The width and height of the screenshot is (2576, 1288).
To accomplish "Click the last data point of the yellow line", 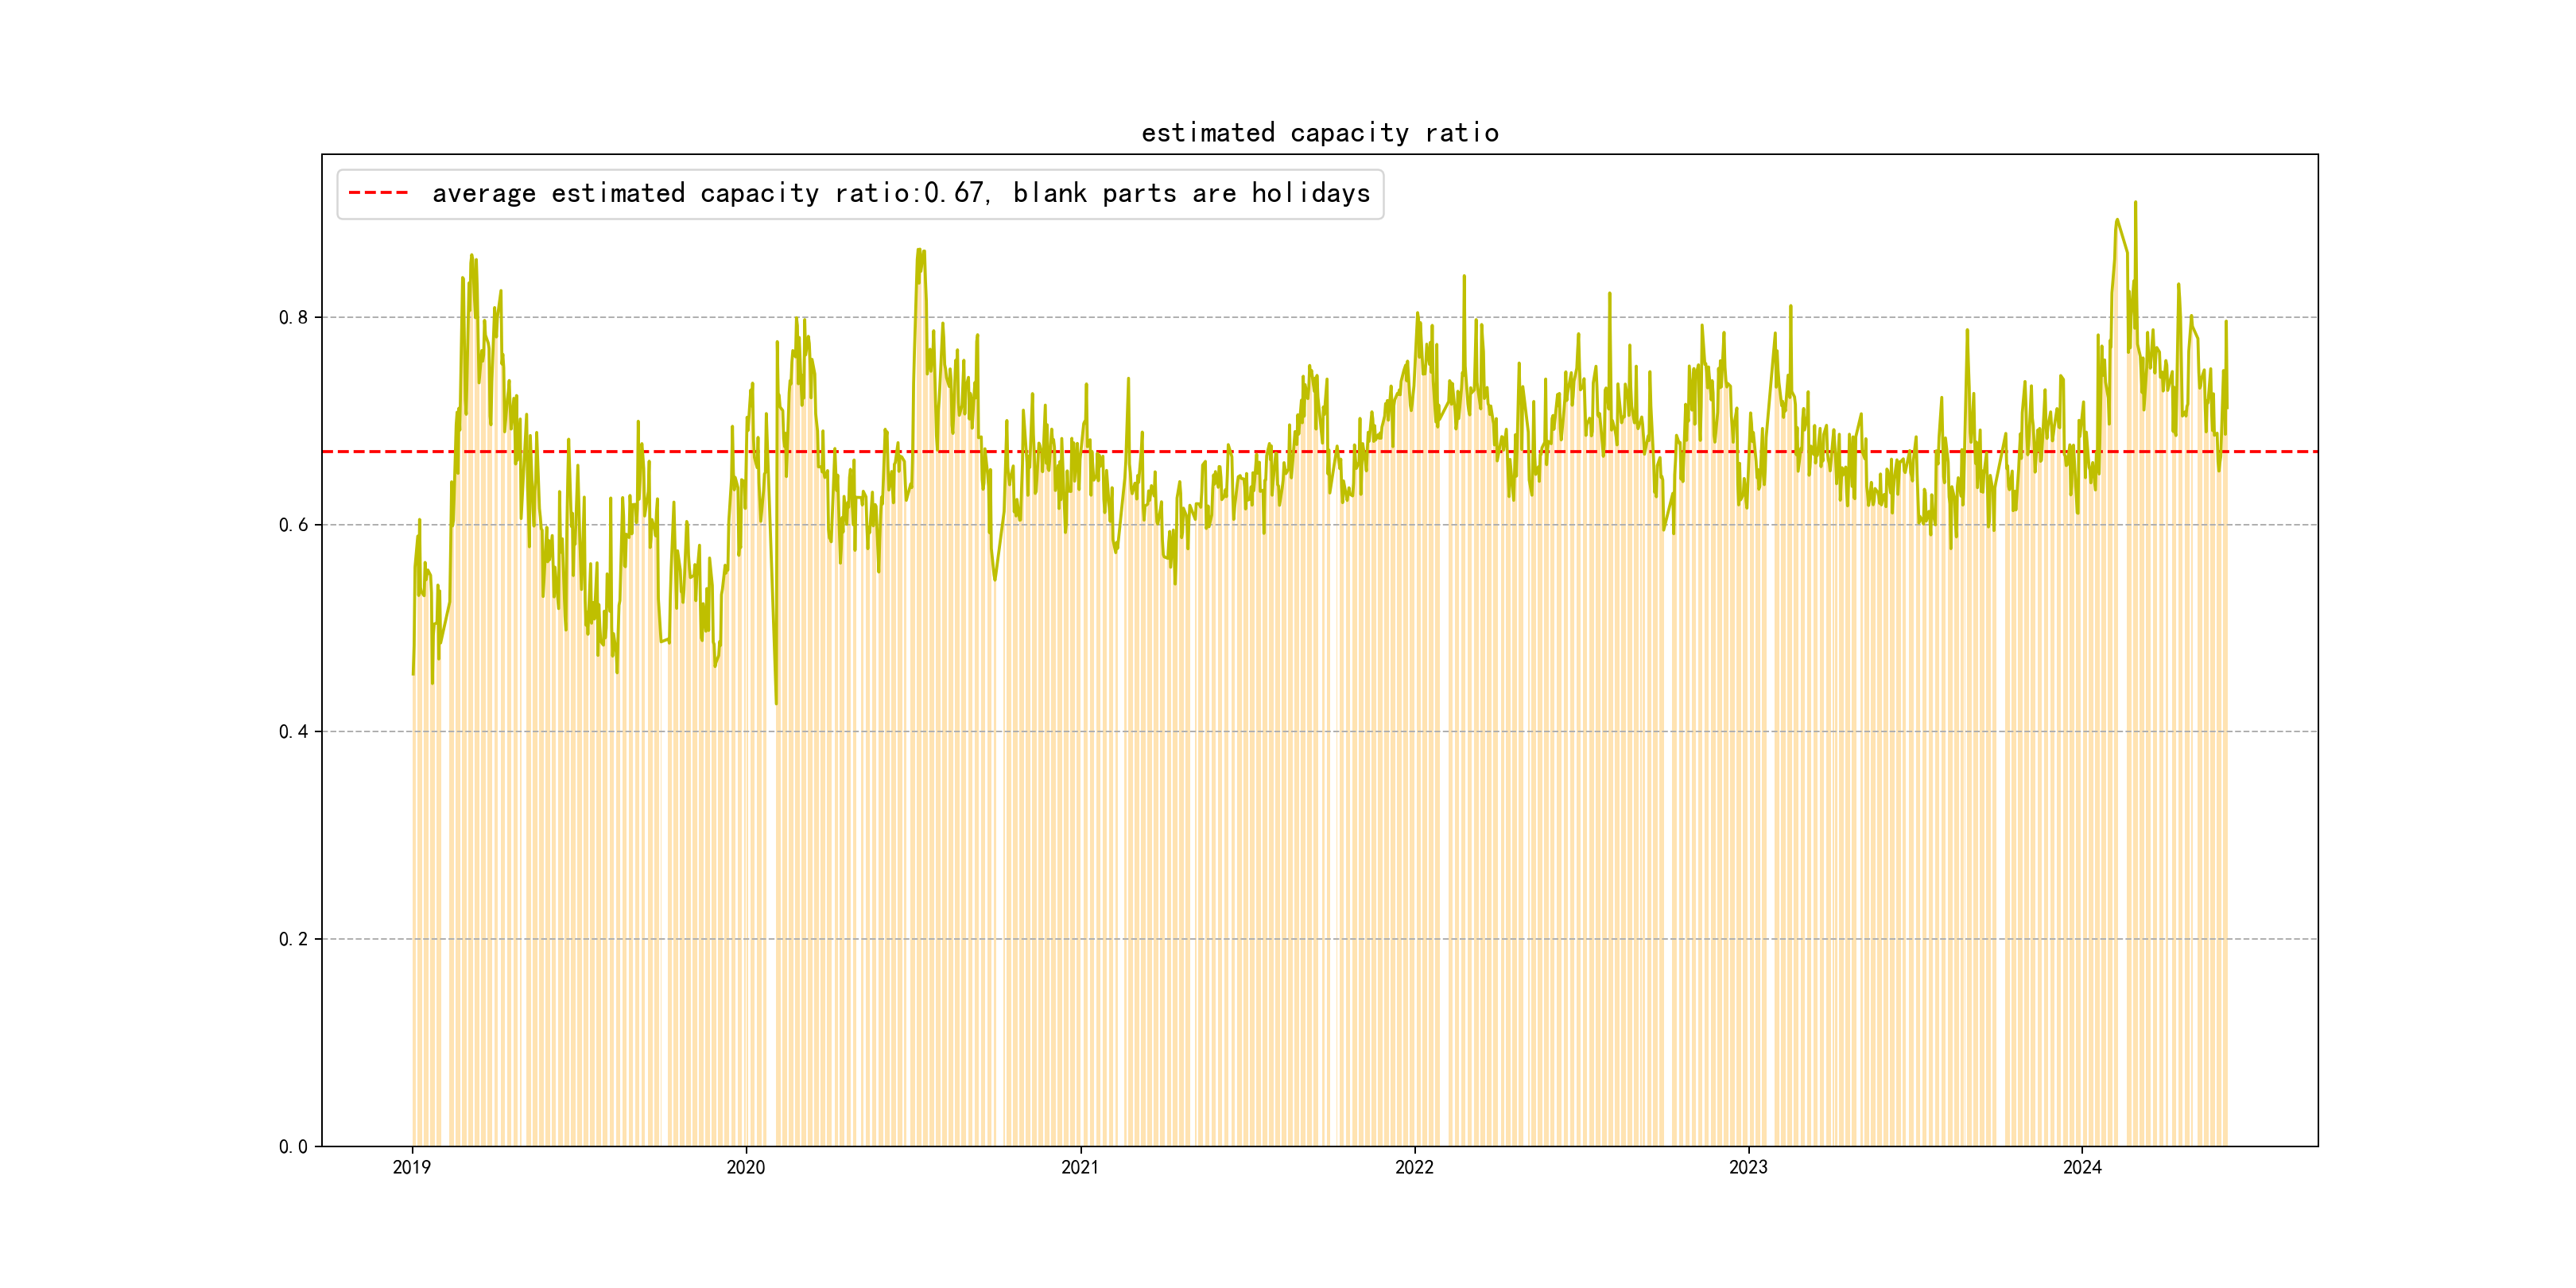I will click(2226, 407).
